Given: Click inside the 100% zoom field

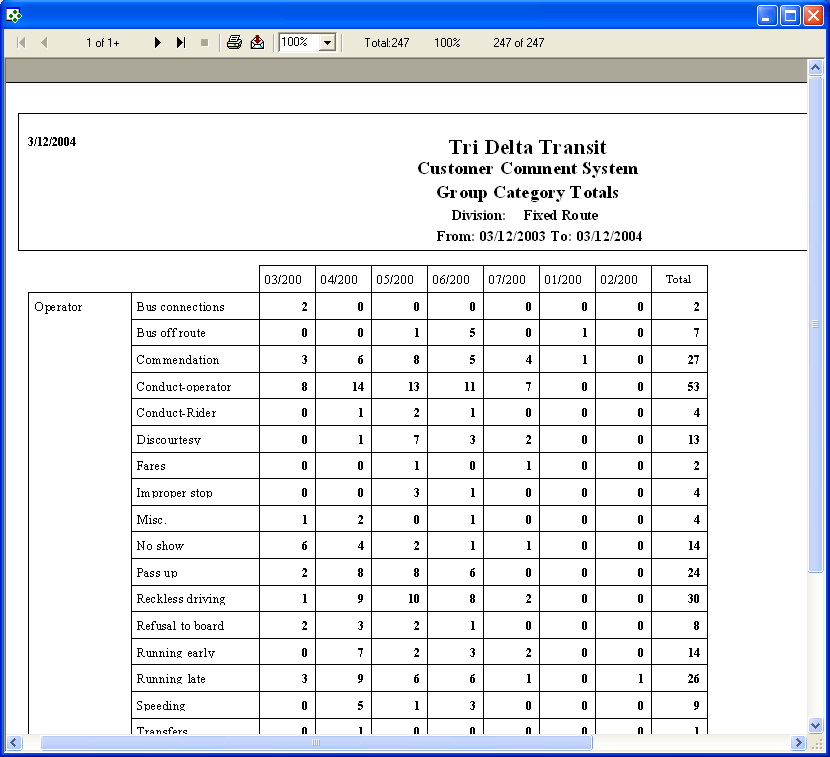Looking at the screenshot, I should [x=297, y=43].
